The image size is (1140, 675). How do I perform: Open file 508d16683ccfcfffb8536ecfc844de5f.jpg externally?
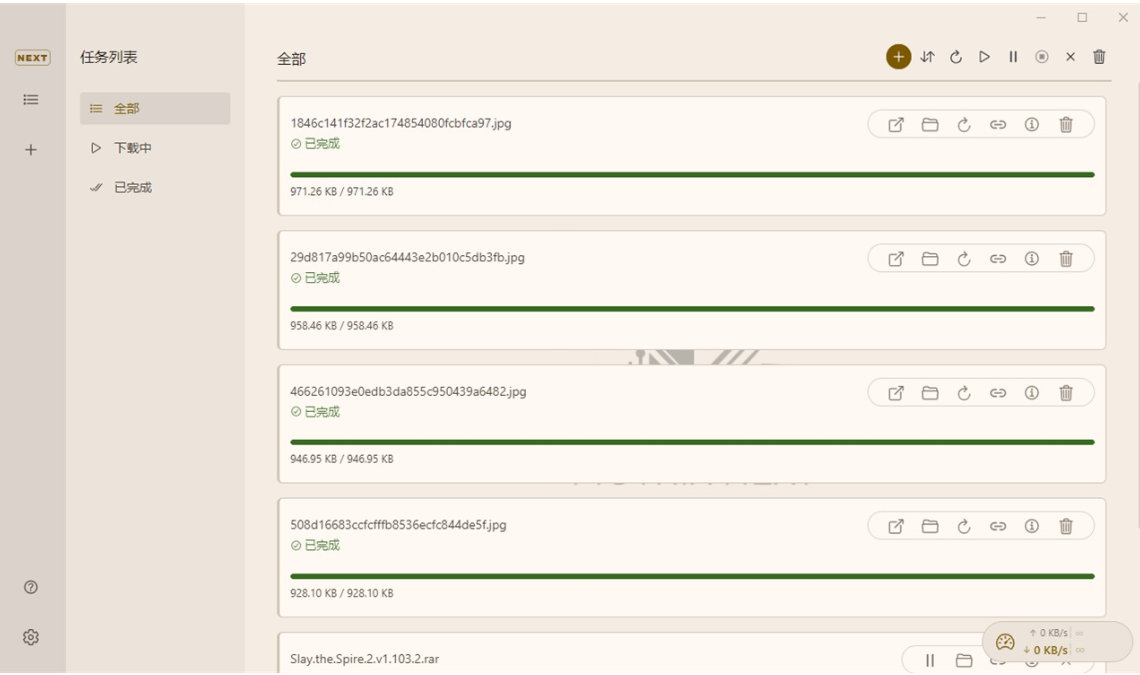point(896,526)
